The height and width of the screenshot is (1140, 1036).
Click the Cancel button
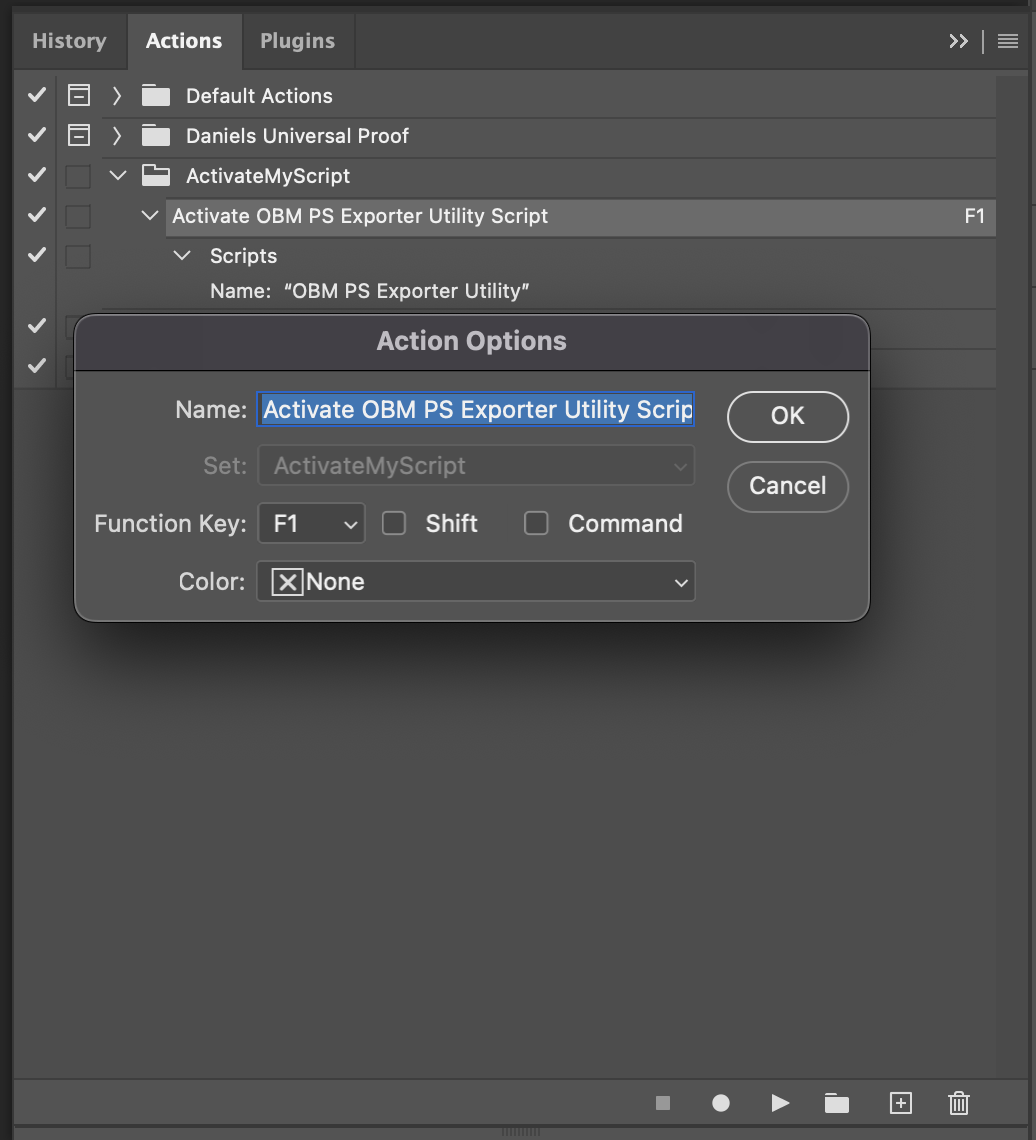(787, 486)
